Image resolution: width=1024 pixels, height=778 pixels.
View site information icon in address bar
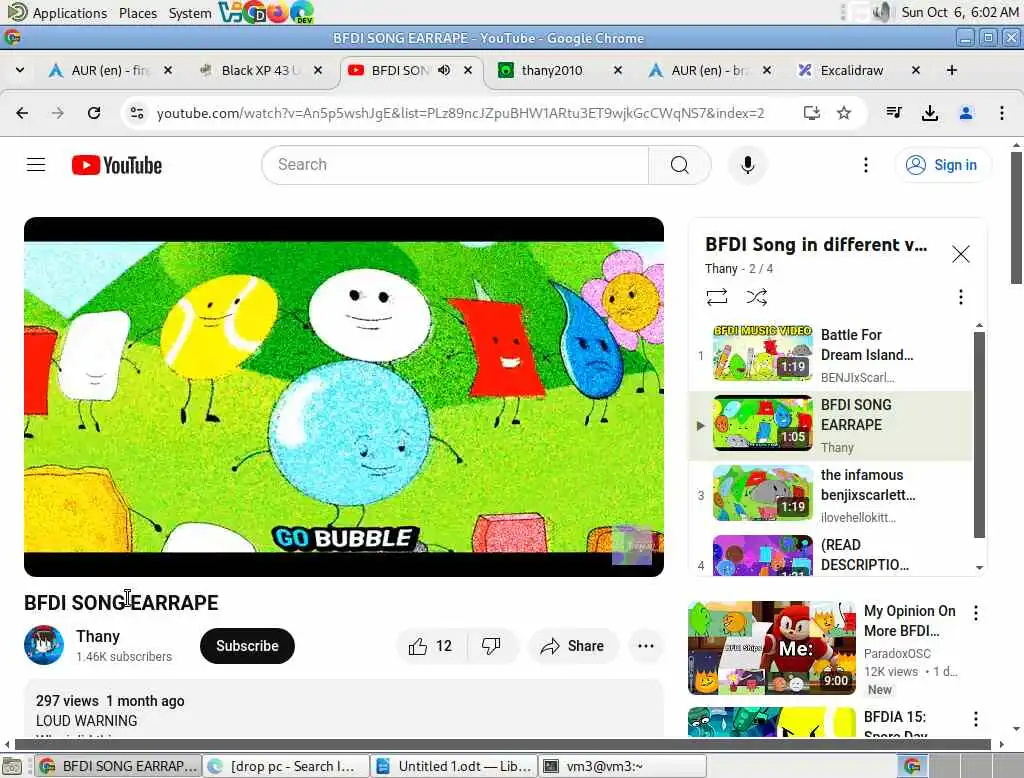[x=137, y=113]
